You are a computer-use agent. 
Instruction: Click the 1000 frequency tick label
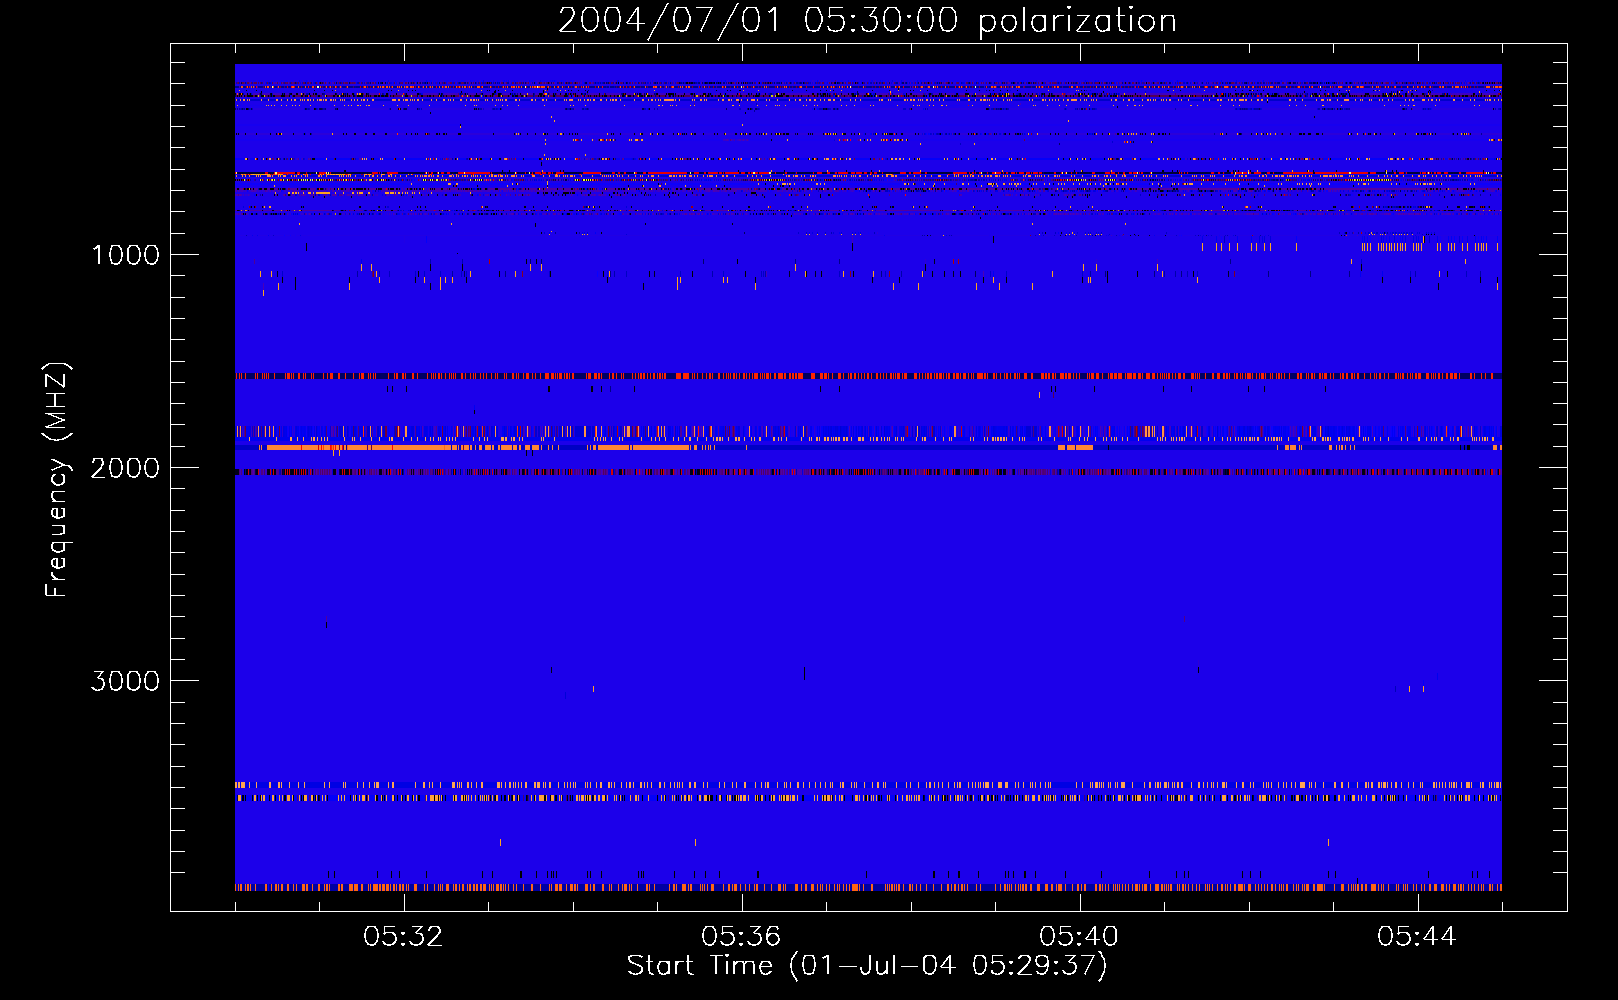click(x=125, y=255)
